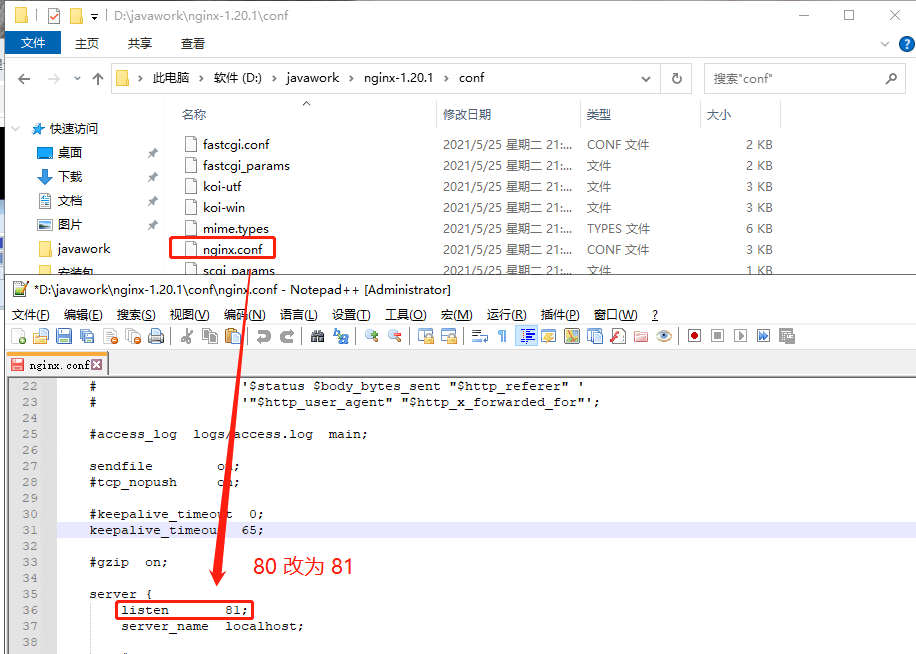Open the 插件(P) menu
Screen dimensions: 916x654
[x=560, y=315]
